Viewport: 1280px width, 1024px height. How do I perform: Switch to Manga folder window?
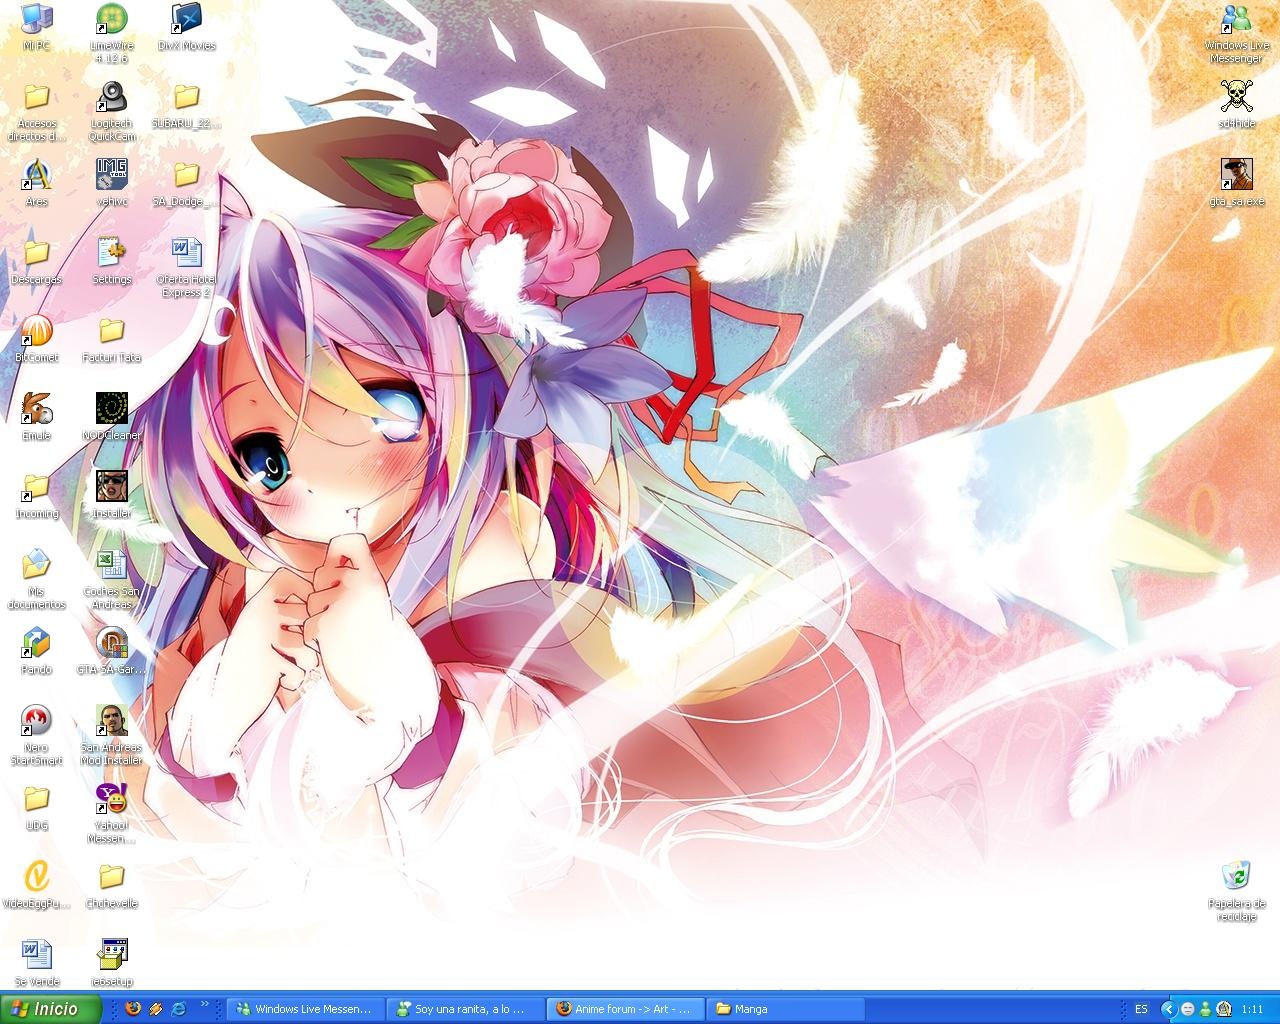787,1009
